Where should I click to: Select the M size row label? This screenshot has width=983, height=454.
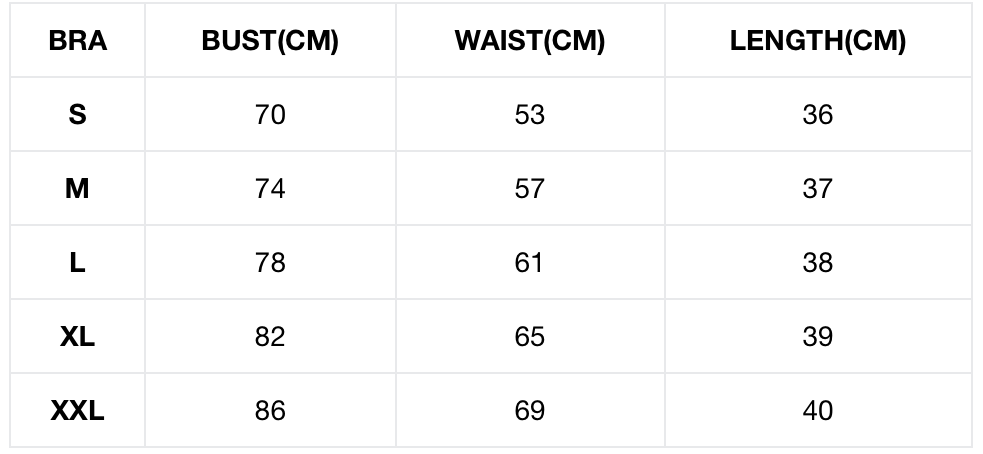pos(78,188)
